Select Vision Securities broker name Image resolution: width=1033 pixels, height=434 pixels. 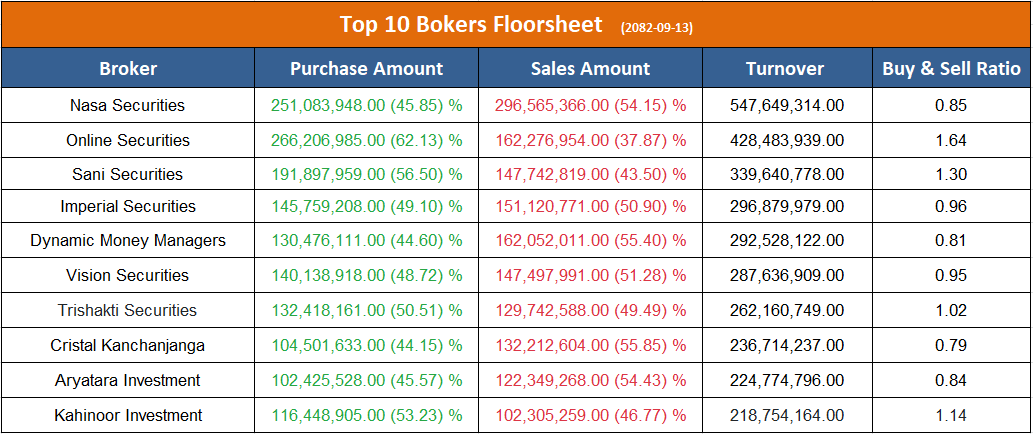[128, 275]
